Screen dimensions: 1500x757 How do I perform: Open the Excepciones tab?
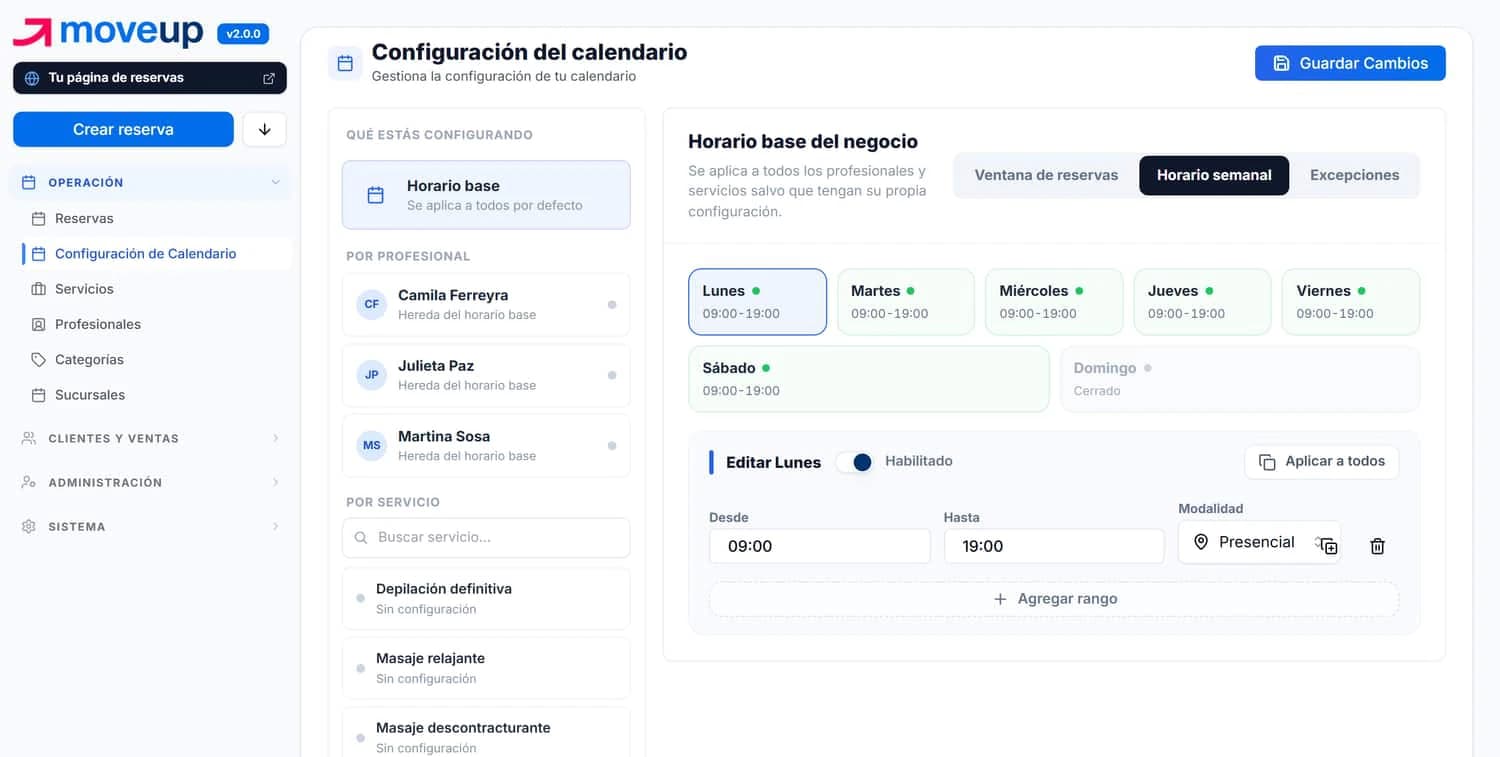tap(1354, 175)
